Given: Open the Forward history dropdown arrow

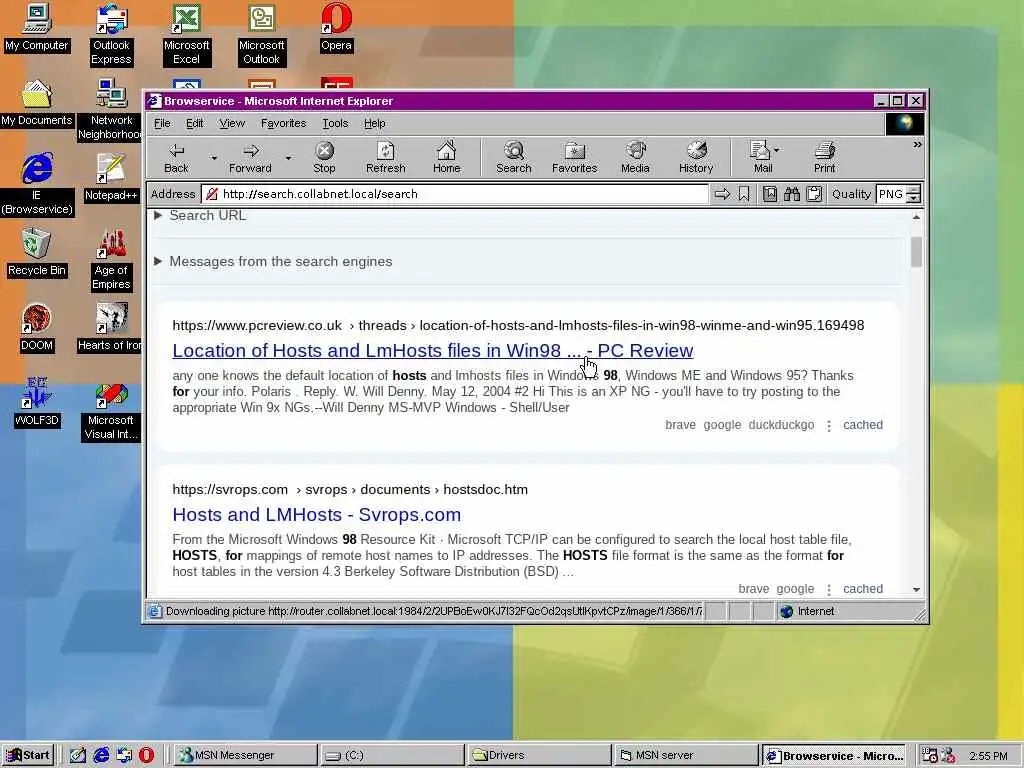Looking at the screenshot, I should pos(288,158).
